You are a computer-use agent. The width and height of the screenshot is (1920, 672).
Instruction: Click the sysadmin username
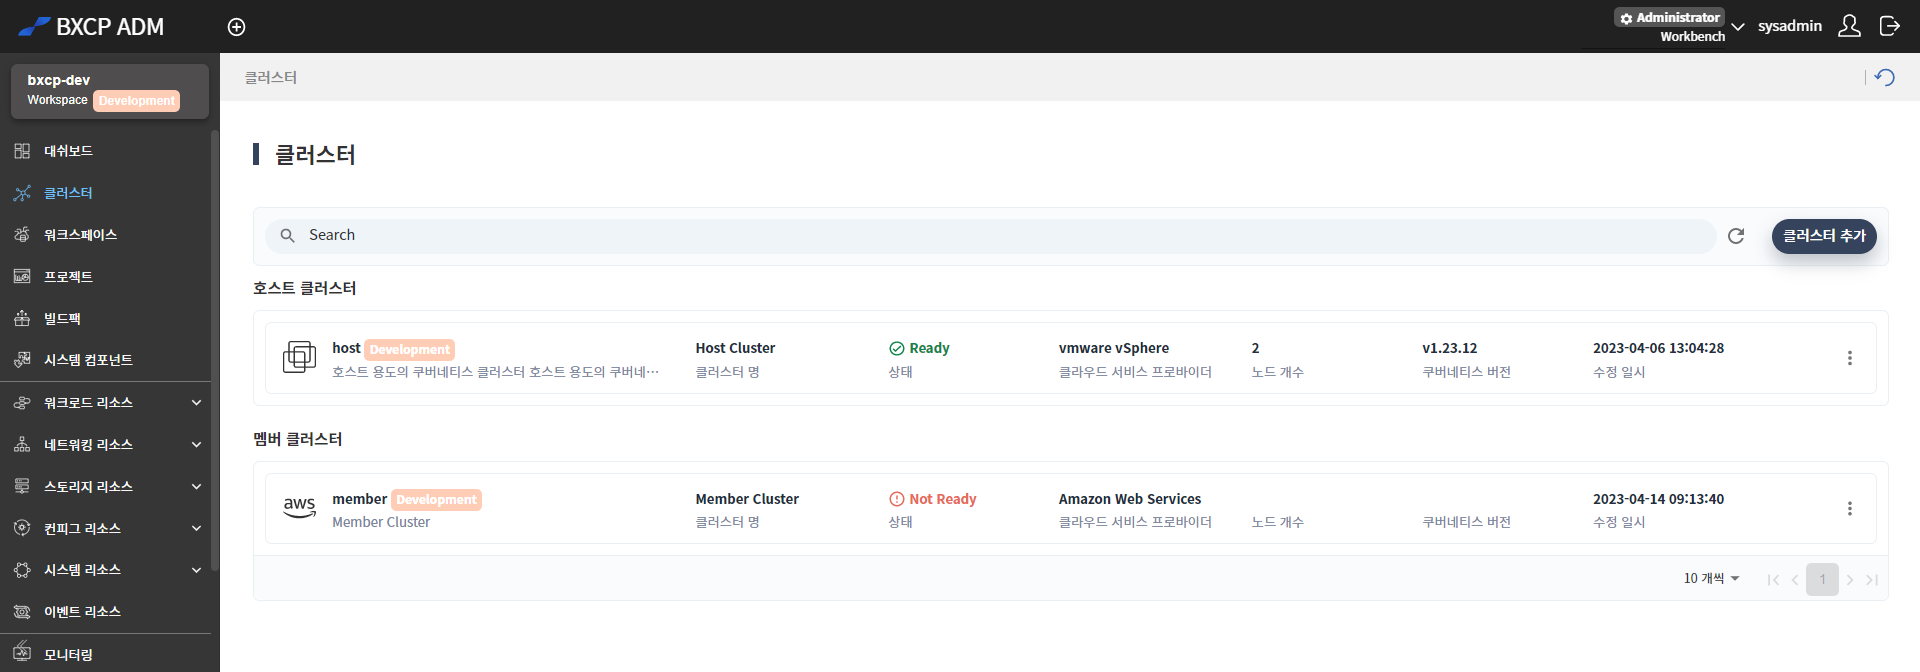(1790, 26)
